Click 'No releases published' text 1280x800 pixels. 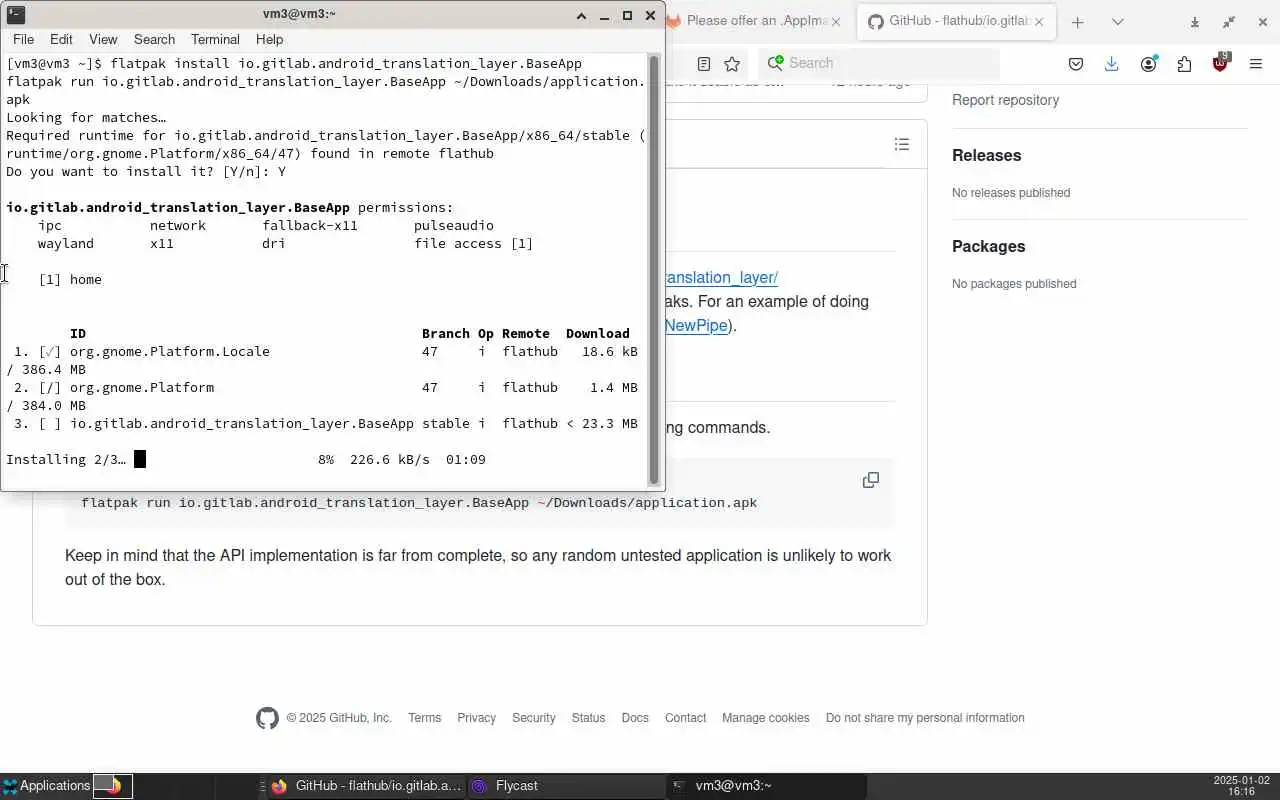click(1011, 193)
